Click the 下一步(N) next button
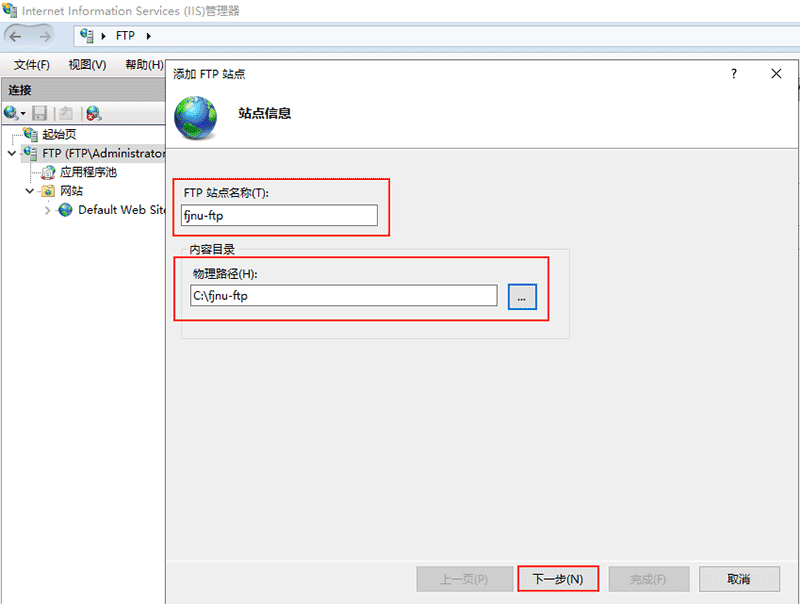800x604 pixels. 558,579
